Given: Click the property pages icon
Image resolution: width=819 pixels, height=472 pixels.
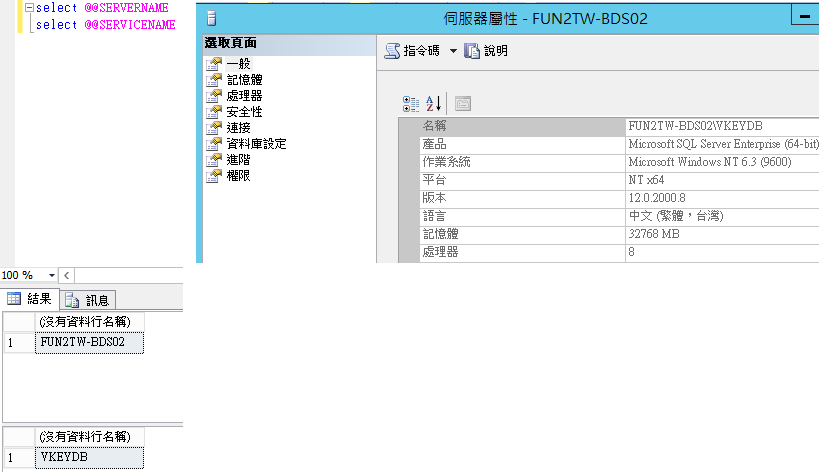Looking at the screenshot, I should (x=463, y=104).
